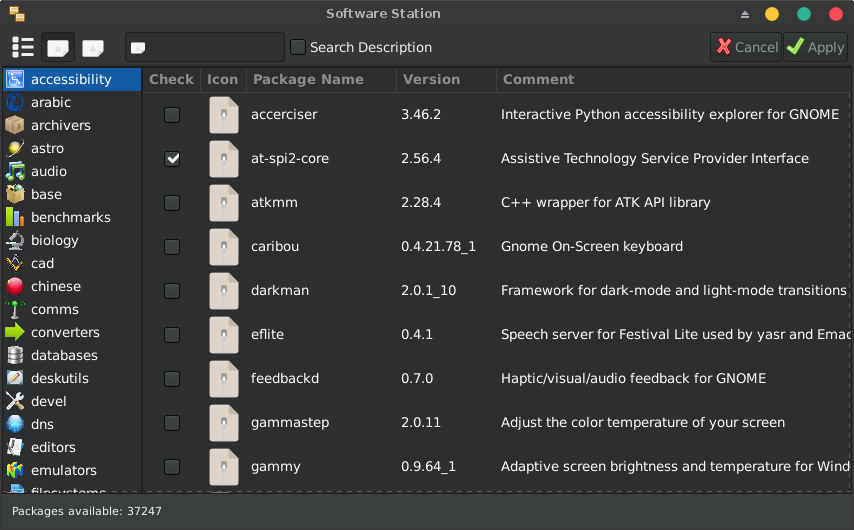Mark the caribou package checkbox

coord(172,247)
